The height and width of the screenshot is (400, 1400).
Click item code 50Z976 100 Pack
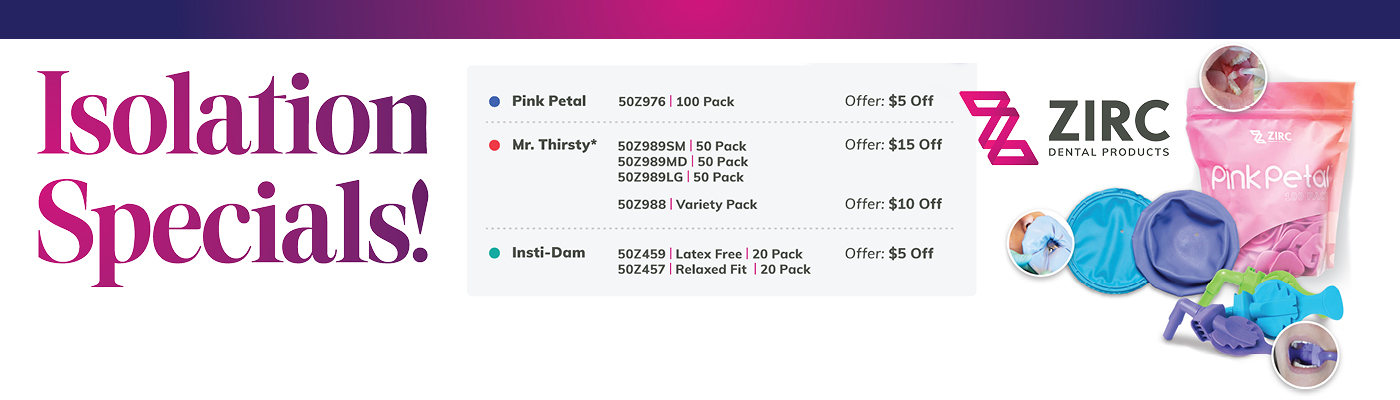(674, 102)
